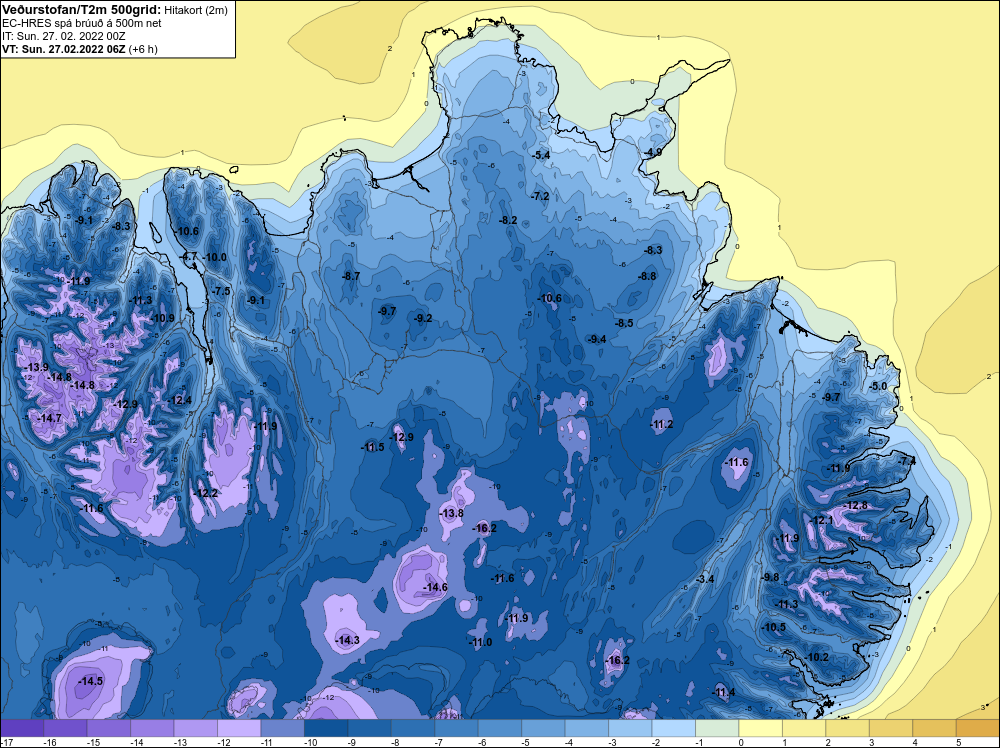The height and width of the screenshot is (748, 1000).
Task: Click the -5.0 temperature label
Action: click(879, 386)
